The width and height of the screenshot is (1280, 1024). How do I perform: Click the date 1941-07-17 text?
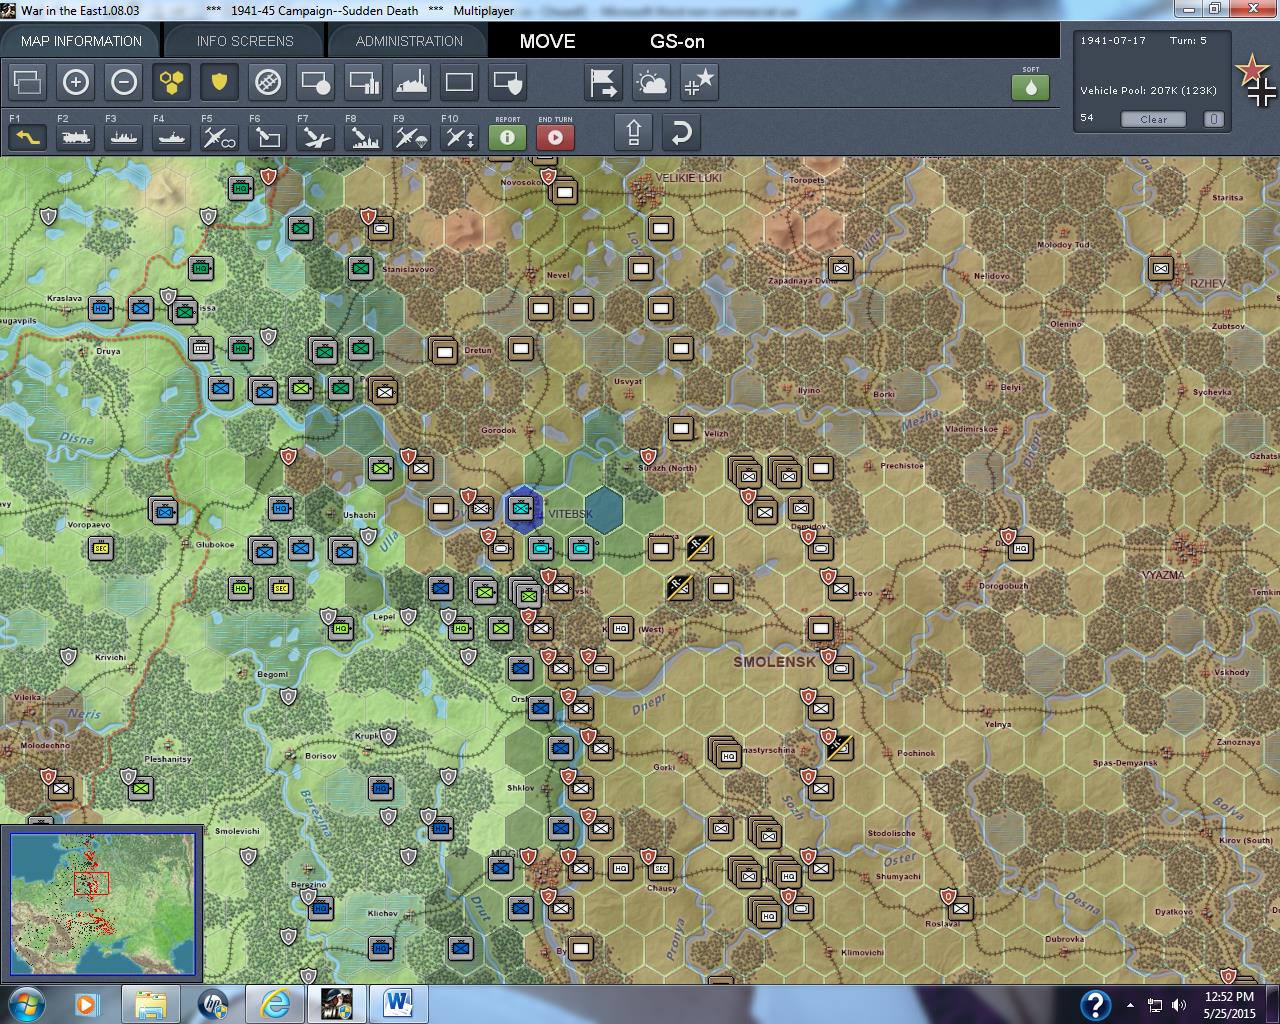pos(1113,41)
